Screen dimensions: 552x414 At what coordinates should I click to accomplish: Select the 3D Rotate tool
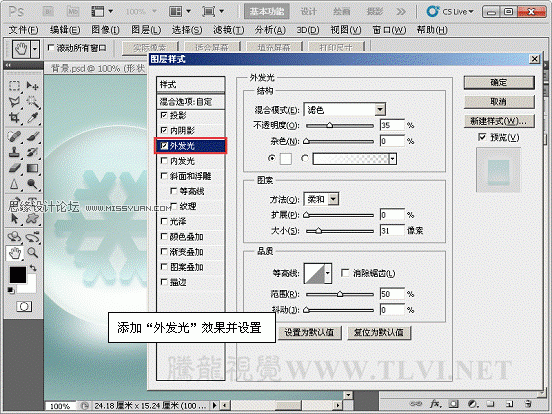point(14,237)
